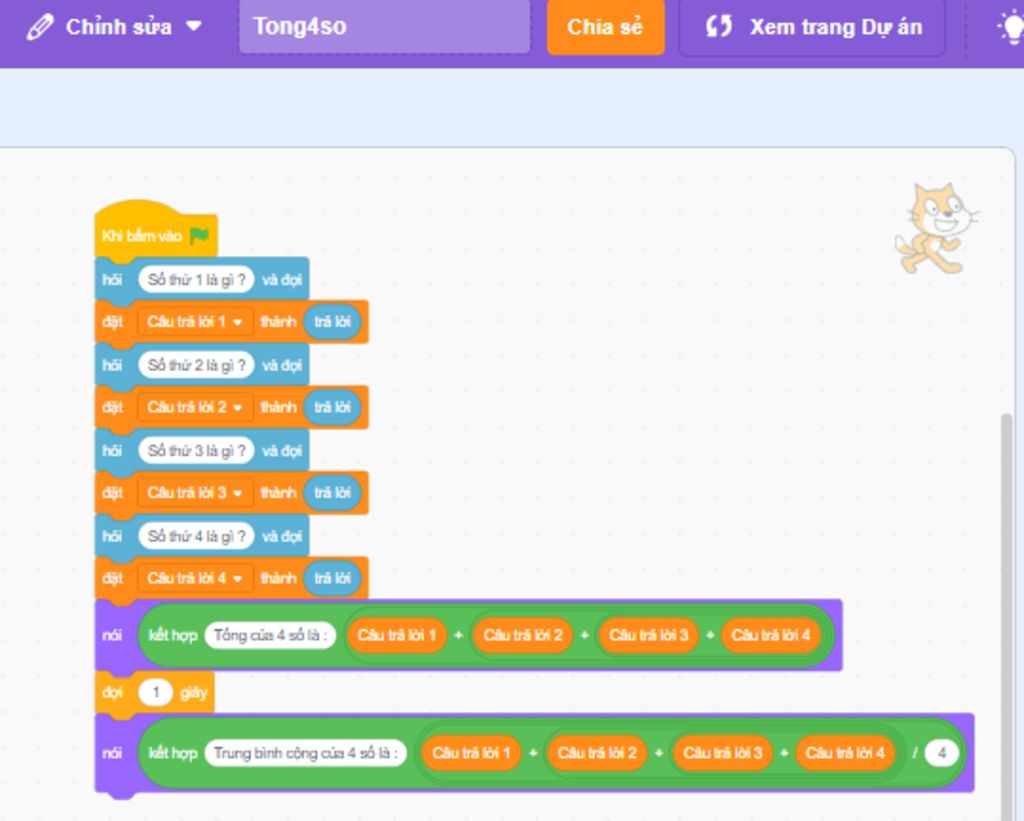
Task: Select the last nói block label
Action: point(112,753)
